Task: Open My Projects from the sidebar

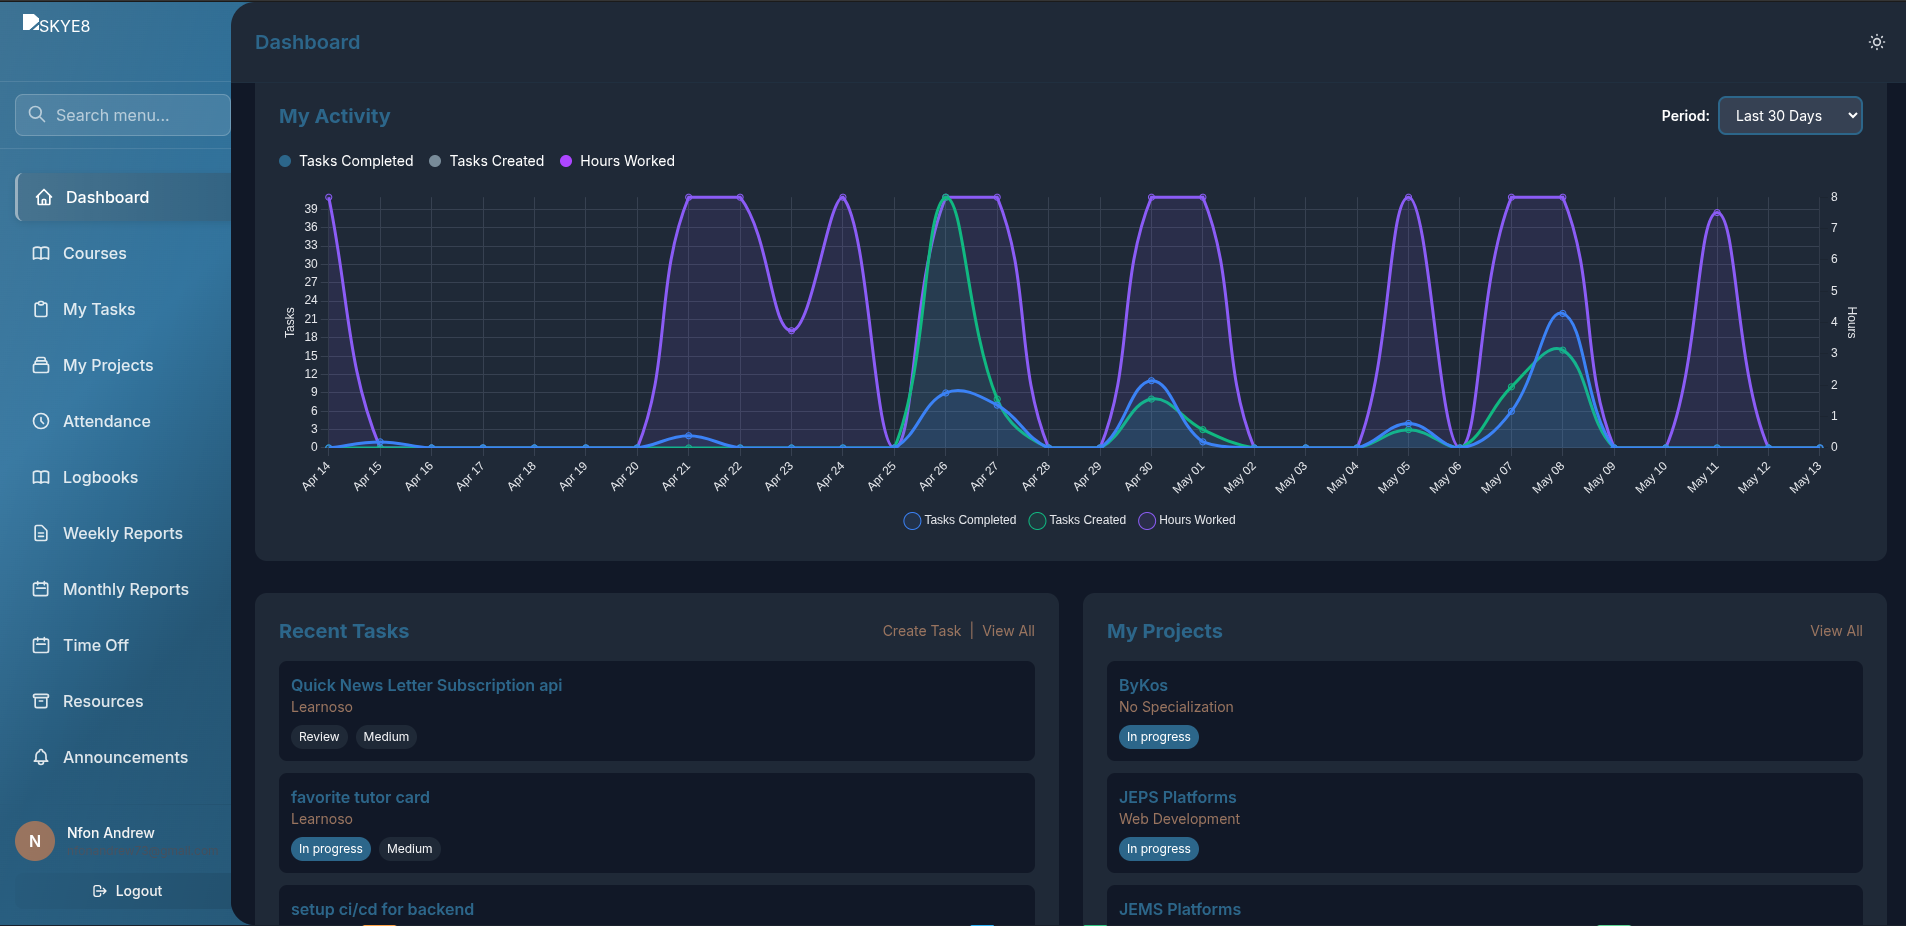Action: point(123,365)
